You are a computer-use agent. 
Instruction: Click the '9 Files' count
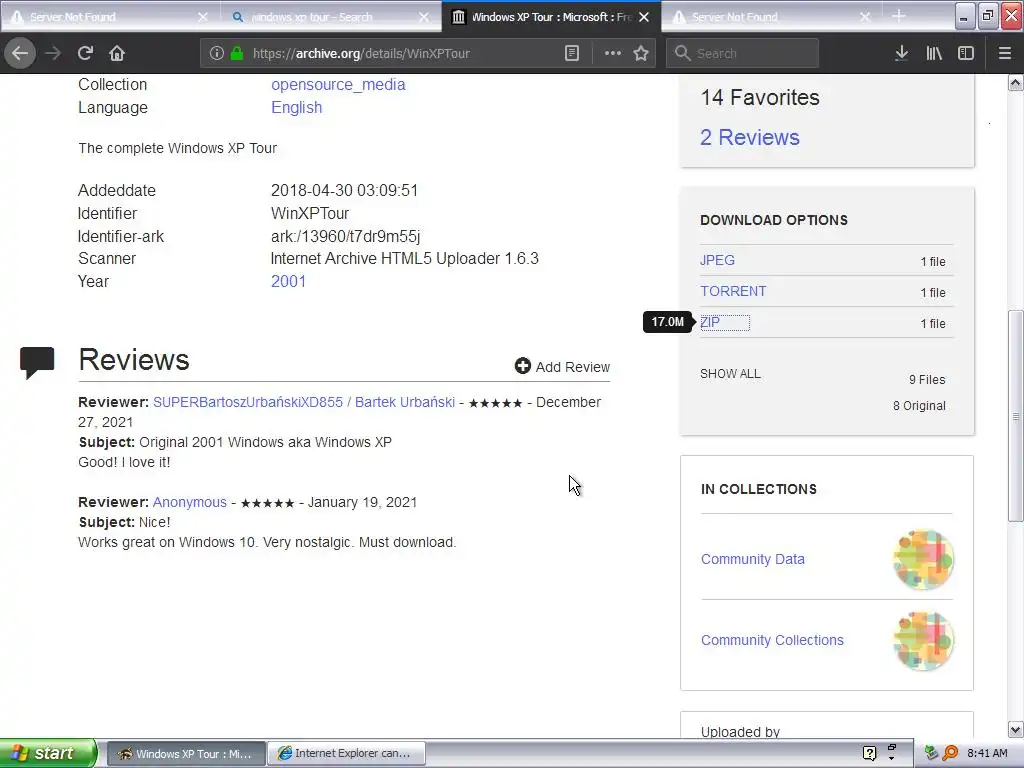[x=927, y=379]
